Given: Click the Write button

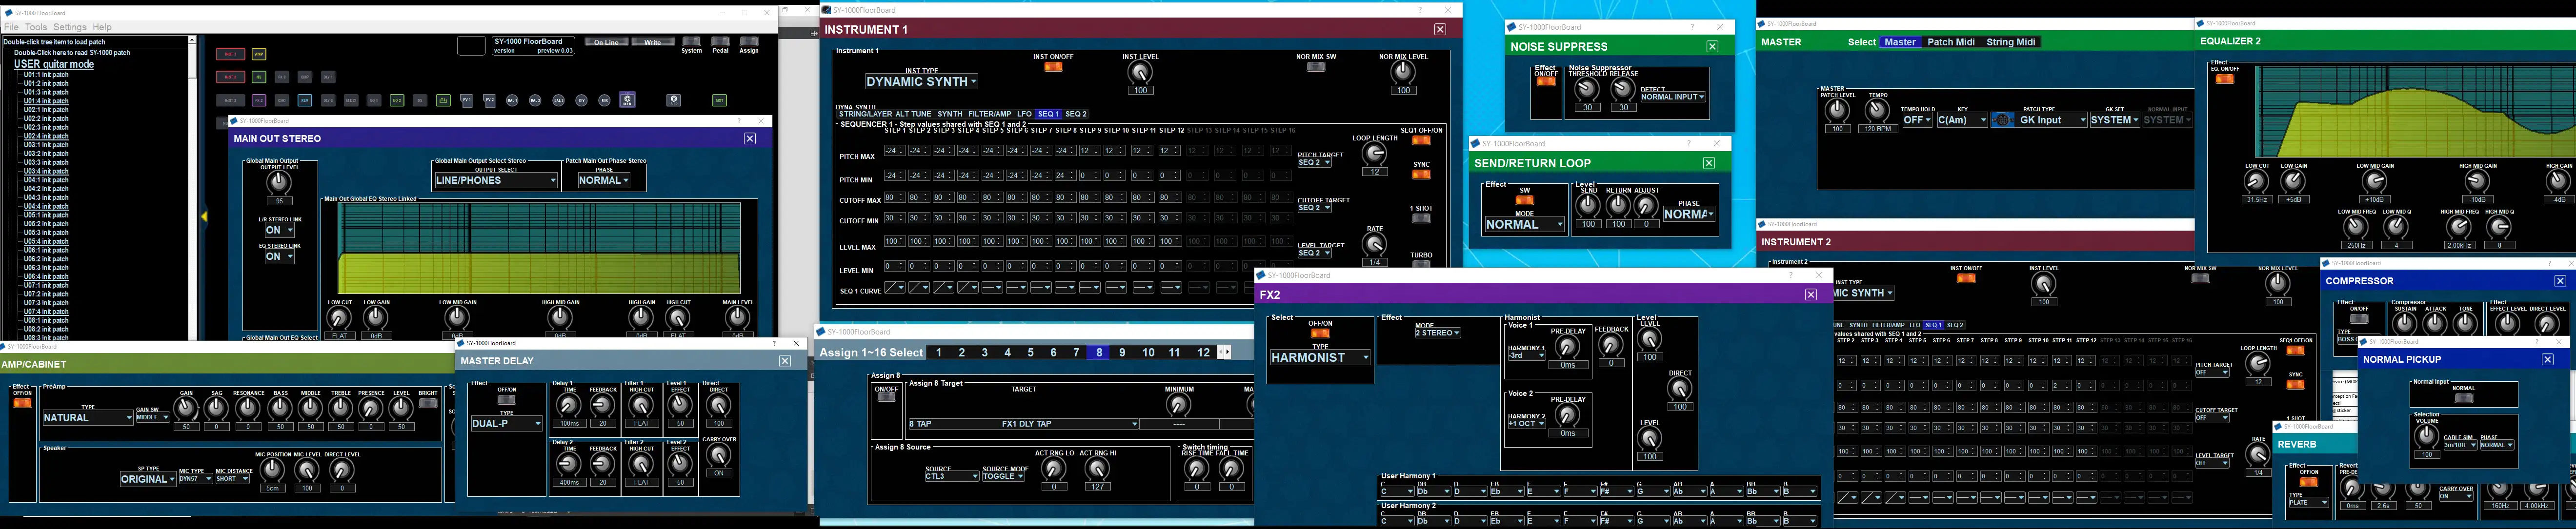Looking at the screenshot, I should 653,43.
